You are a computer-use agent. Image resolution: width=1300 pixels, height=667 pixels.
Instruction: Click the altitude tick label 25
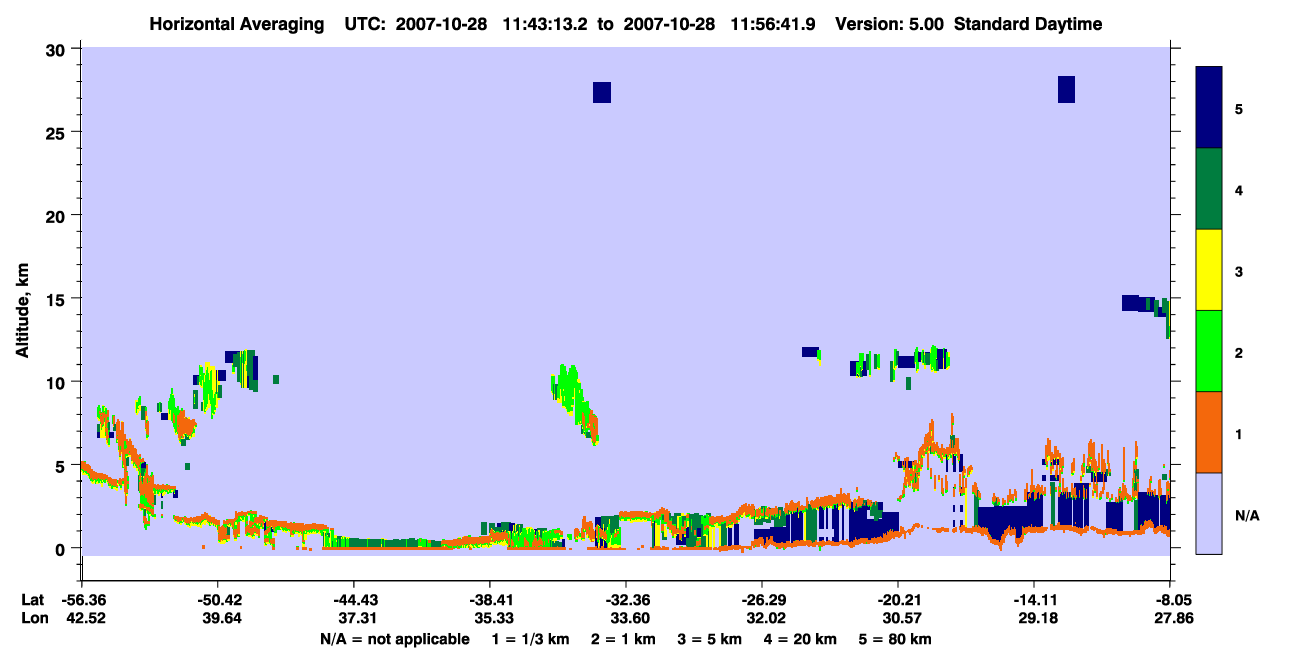tap(58, 132)
